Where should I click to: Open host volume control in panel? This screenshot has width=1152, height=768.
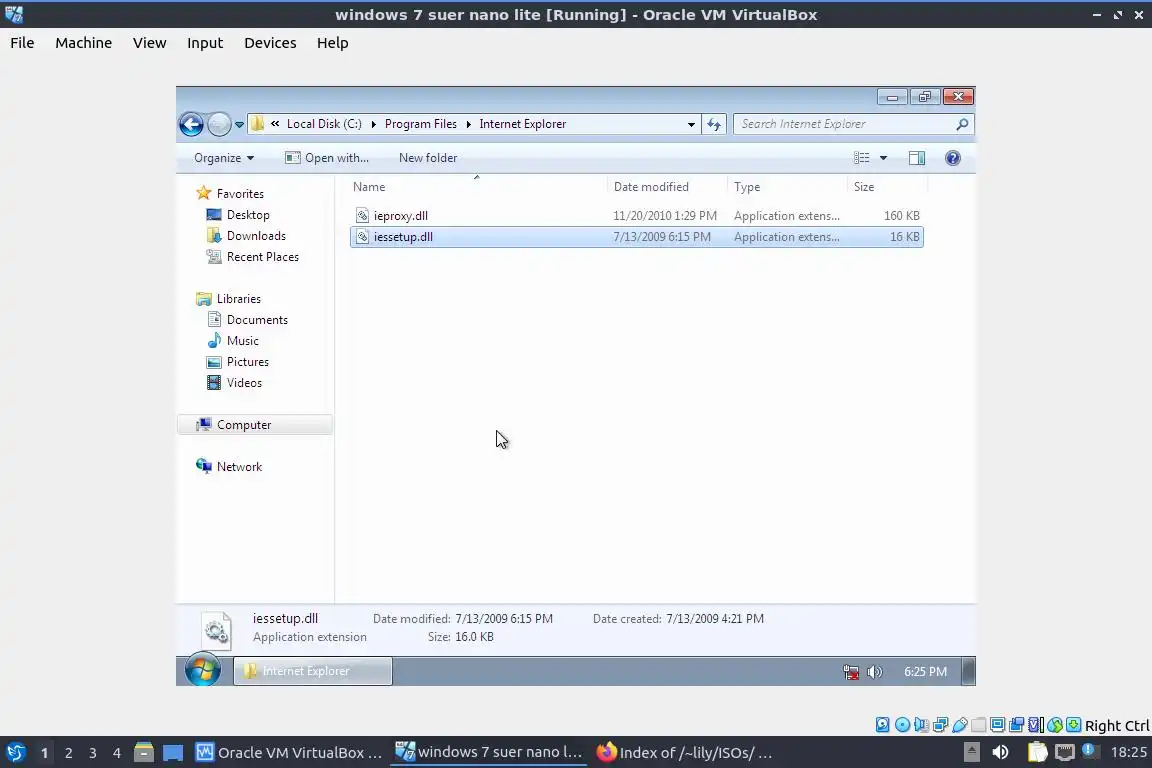click(1001, 752)
